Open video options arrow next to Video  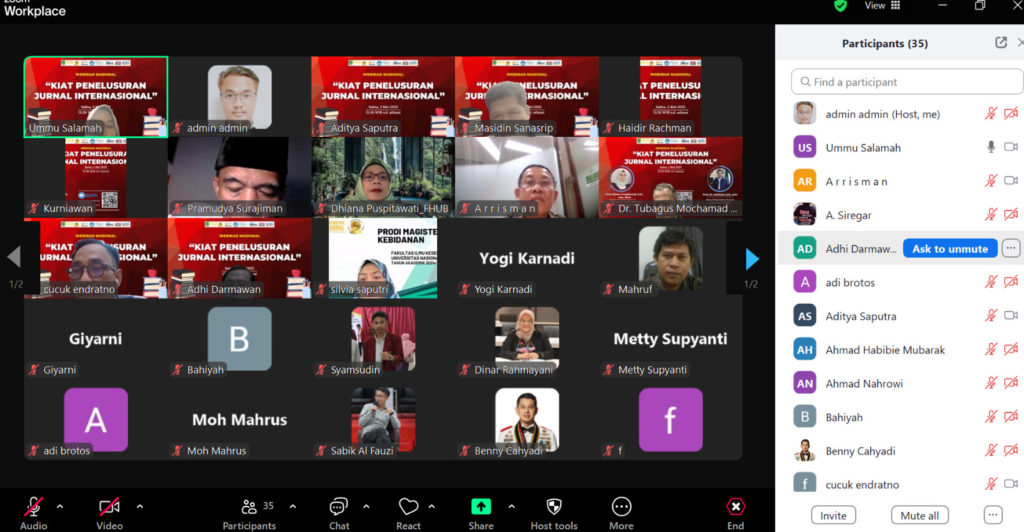pos(140,507)
